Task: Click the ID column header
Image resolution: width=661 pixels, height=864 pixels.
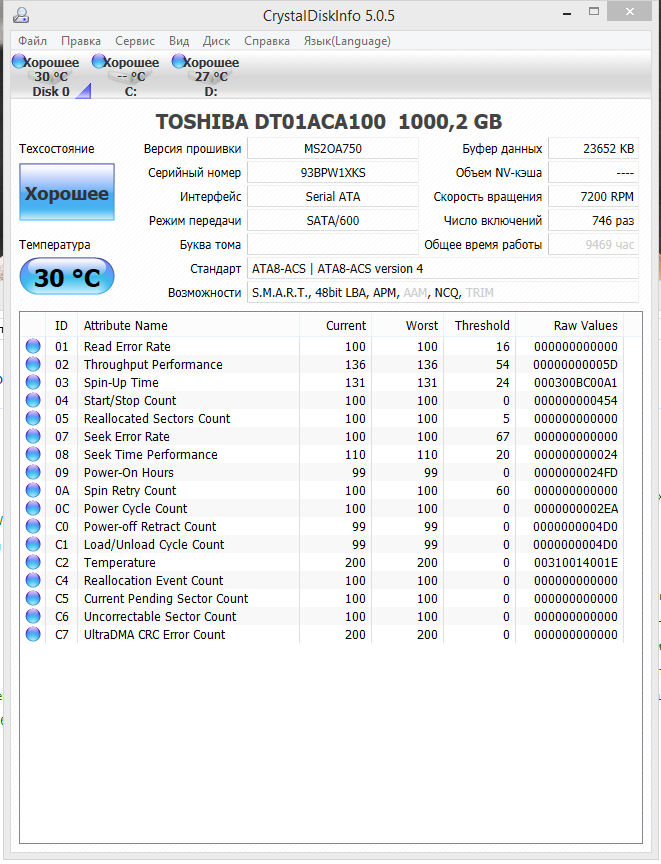Action: [61, 326]
